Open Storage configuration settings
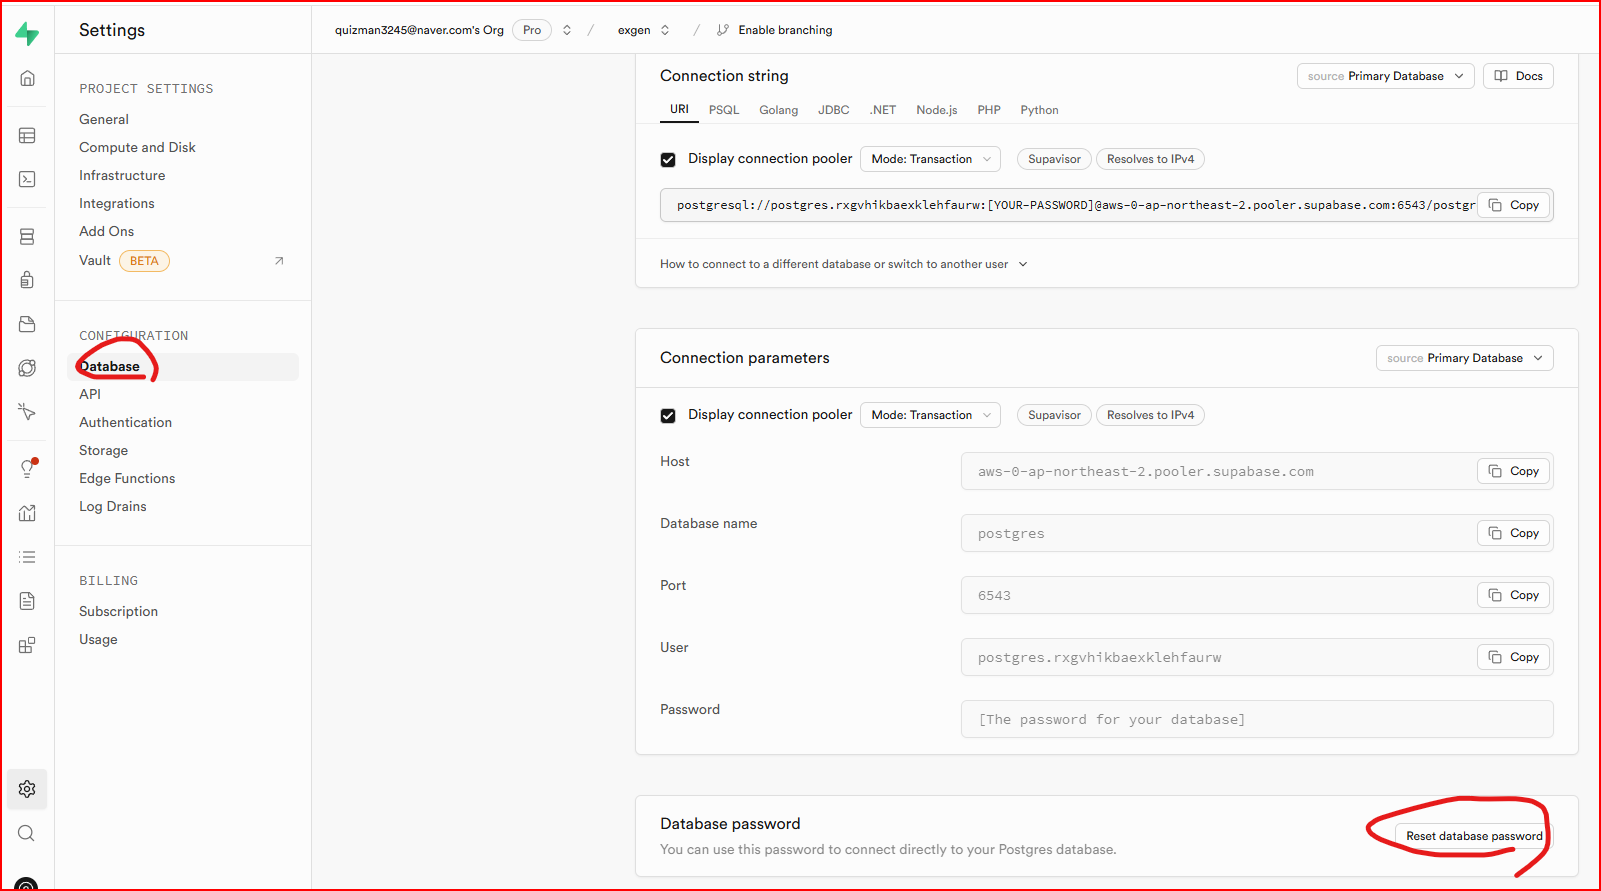This screenshot has width=1601, height=891. (x=103, y=450)
